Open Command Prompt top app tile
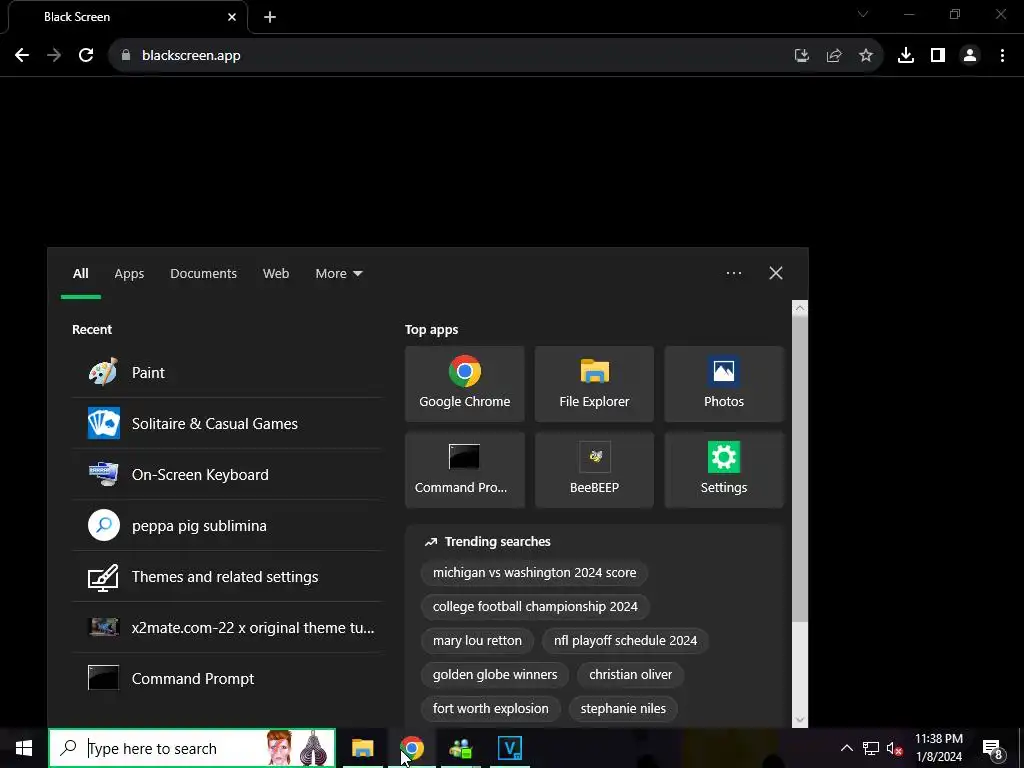The height and width of the screenshot is (768, 1024). coord(464,470)
